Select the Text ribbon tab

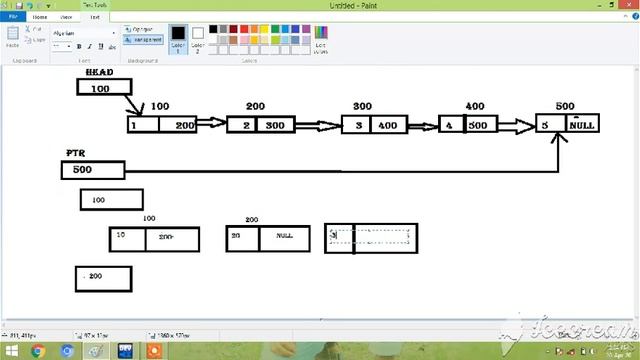(x=95, y=17)
